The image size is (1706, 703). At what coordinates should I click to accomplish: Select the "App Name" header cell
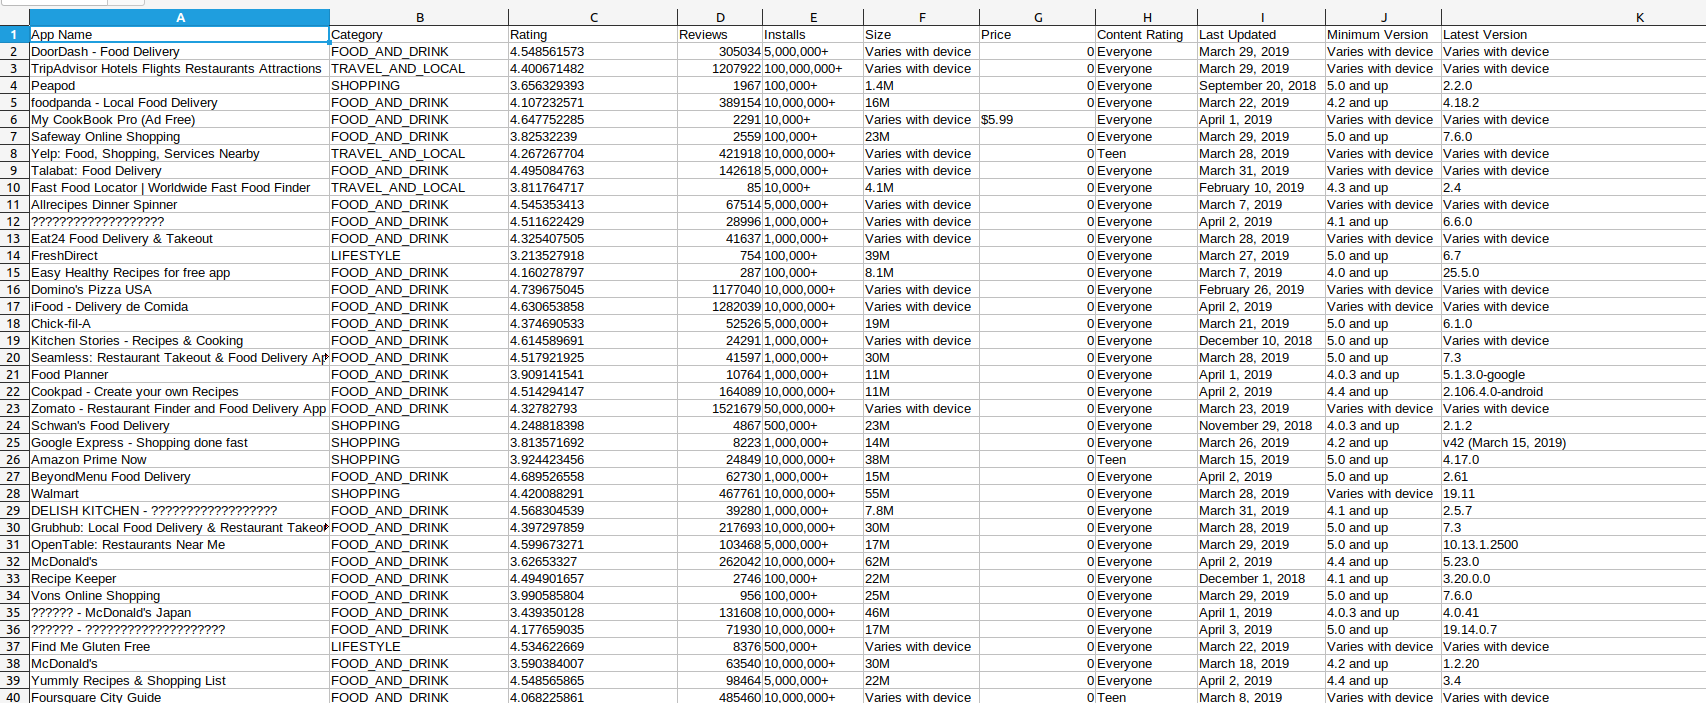click(x=180, y=34)
